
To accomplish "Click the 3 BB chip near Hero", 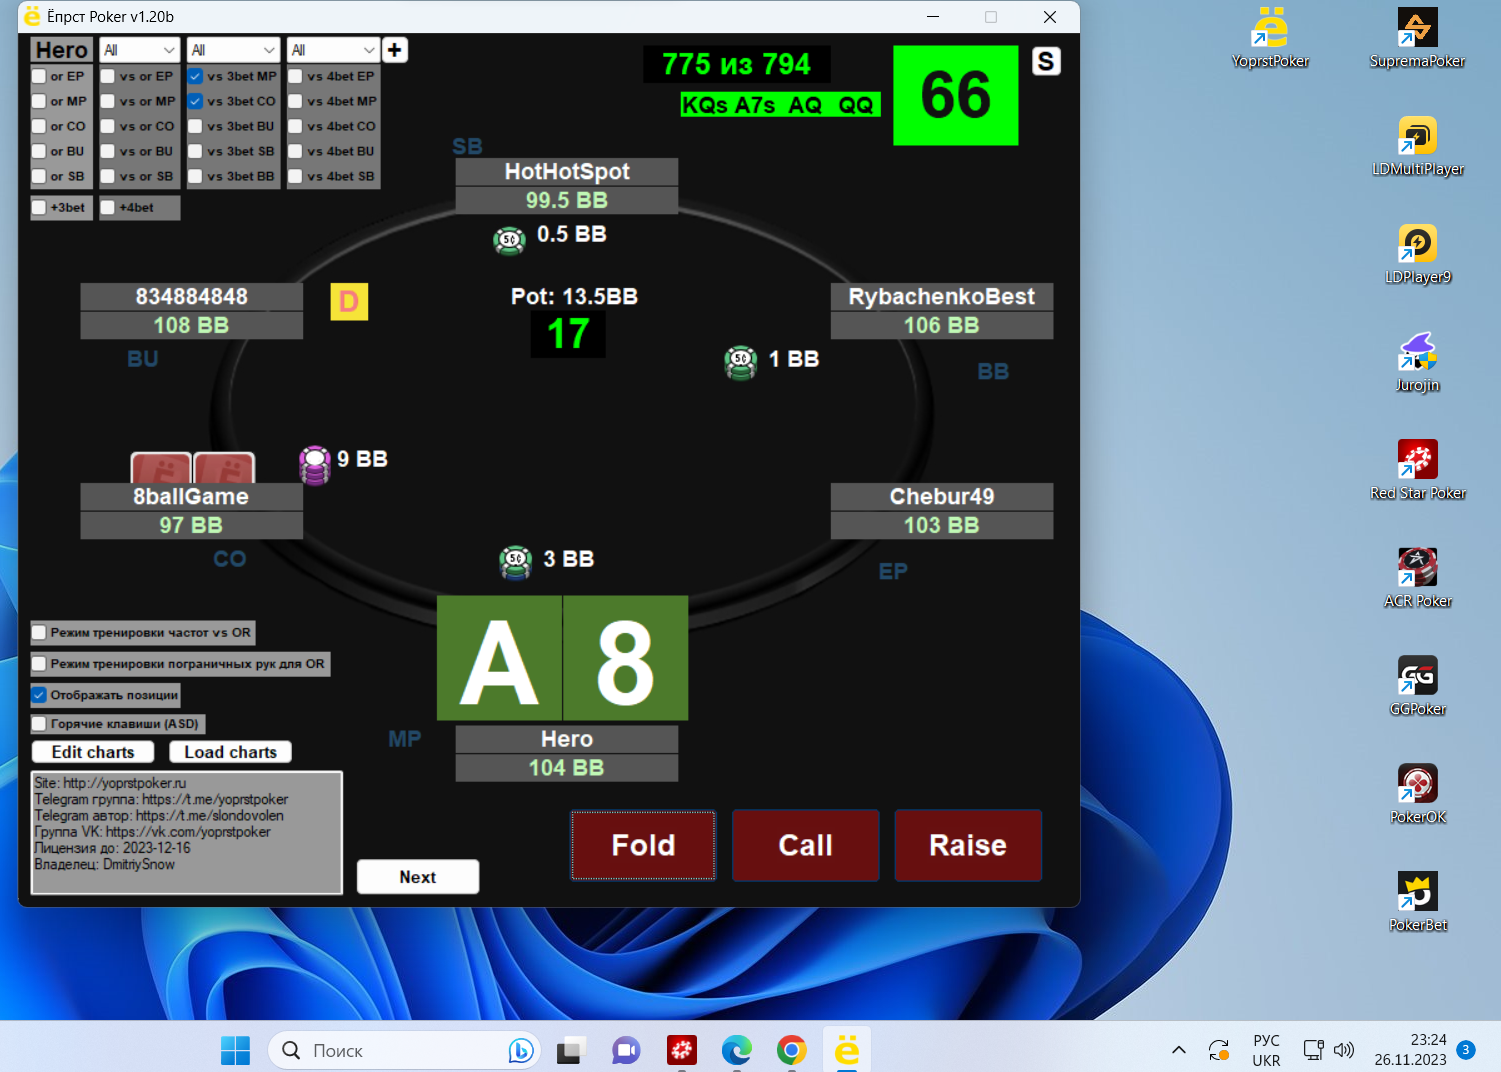I will point(515,562).
